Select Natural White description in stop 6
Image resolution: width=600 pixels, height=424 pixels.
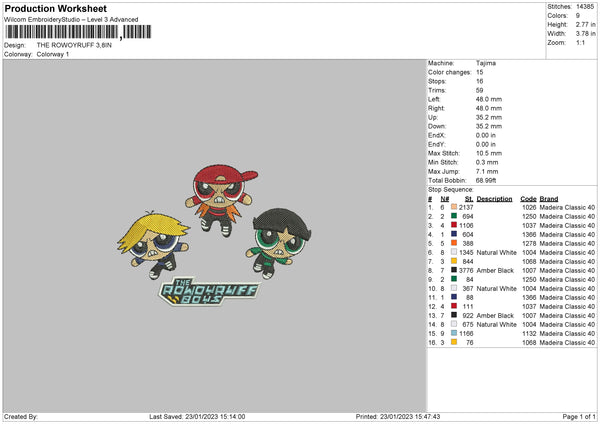pyautogui.click(x=497, y=253)
